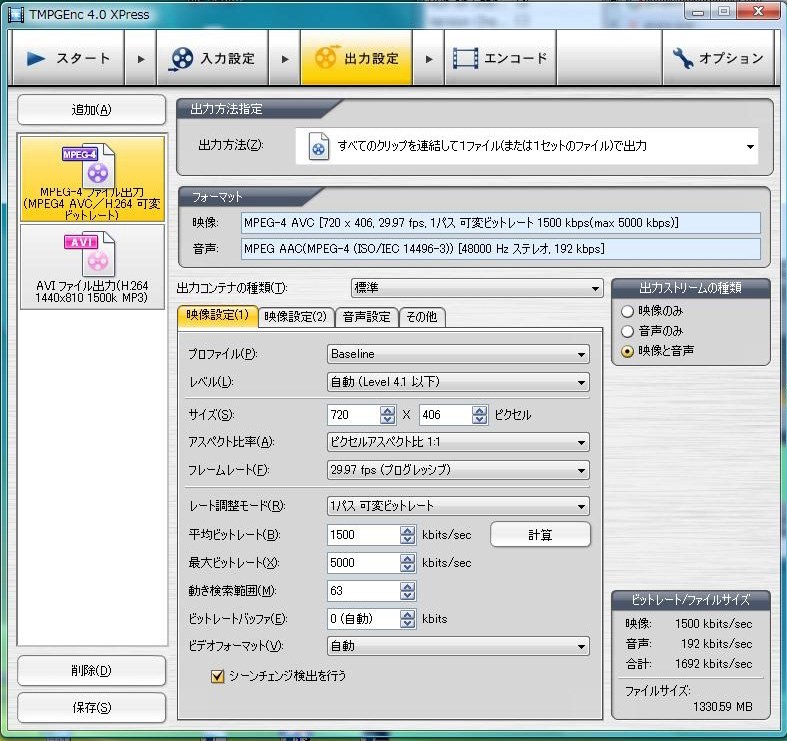Screen dimensions: 787x741
Task: Select 音声のみ stream type
Action: coord(627,331)
